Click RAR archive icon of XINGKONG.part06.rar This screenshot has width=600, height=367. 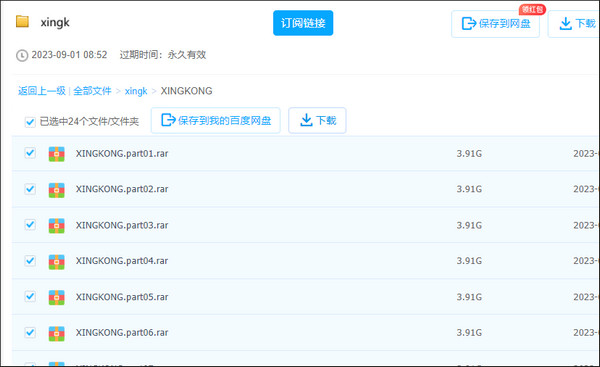coord(57,333)
